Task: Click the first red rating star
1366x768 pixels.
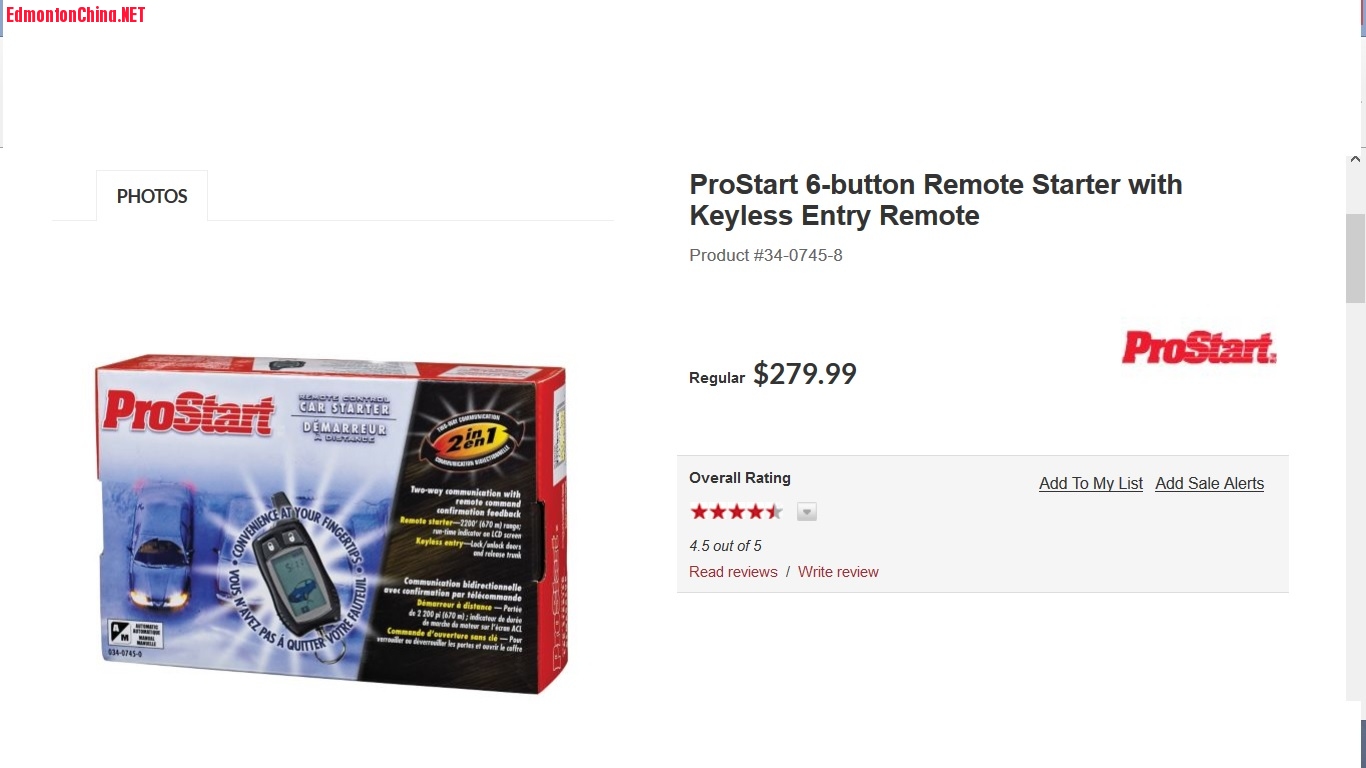Action: (x=699, y=512)
